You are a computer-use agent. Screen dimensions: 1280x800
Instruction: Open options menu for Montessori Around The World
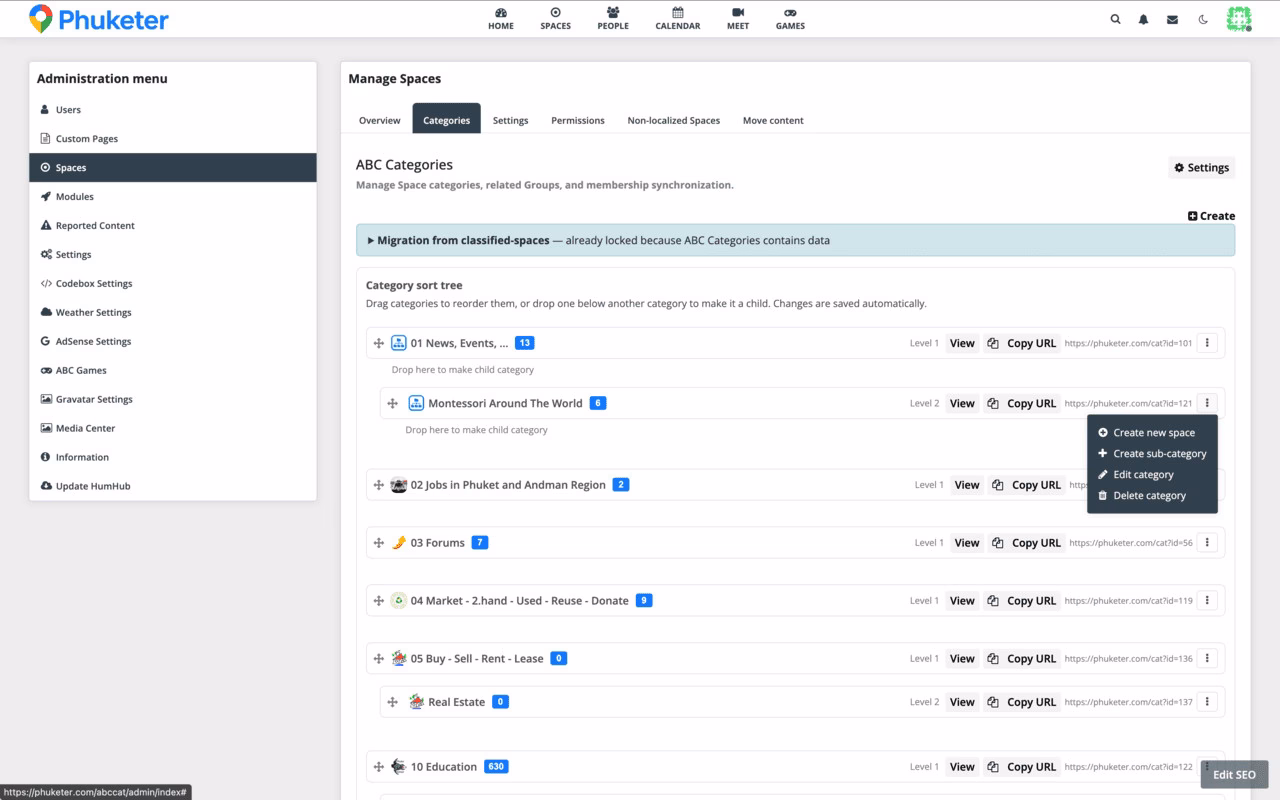coord(1207,403)
